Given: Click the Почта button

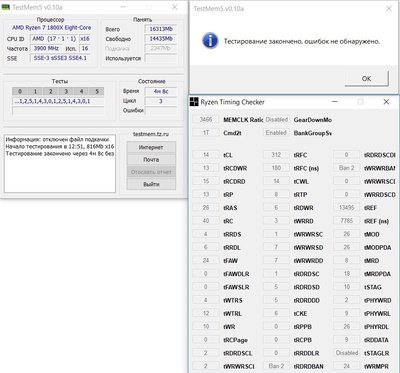Looking at the screenshot, I should tap(151, 159).
